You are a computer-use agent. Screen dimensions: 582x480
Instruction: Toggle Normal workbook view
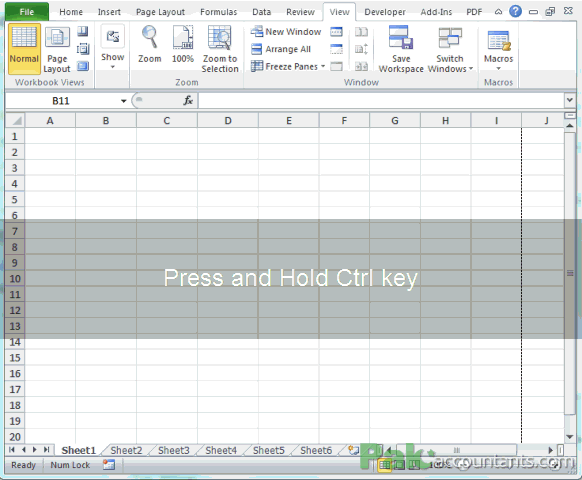(x=24, y=49)
